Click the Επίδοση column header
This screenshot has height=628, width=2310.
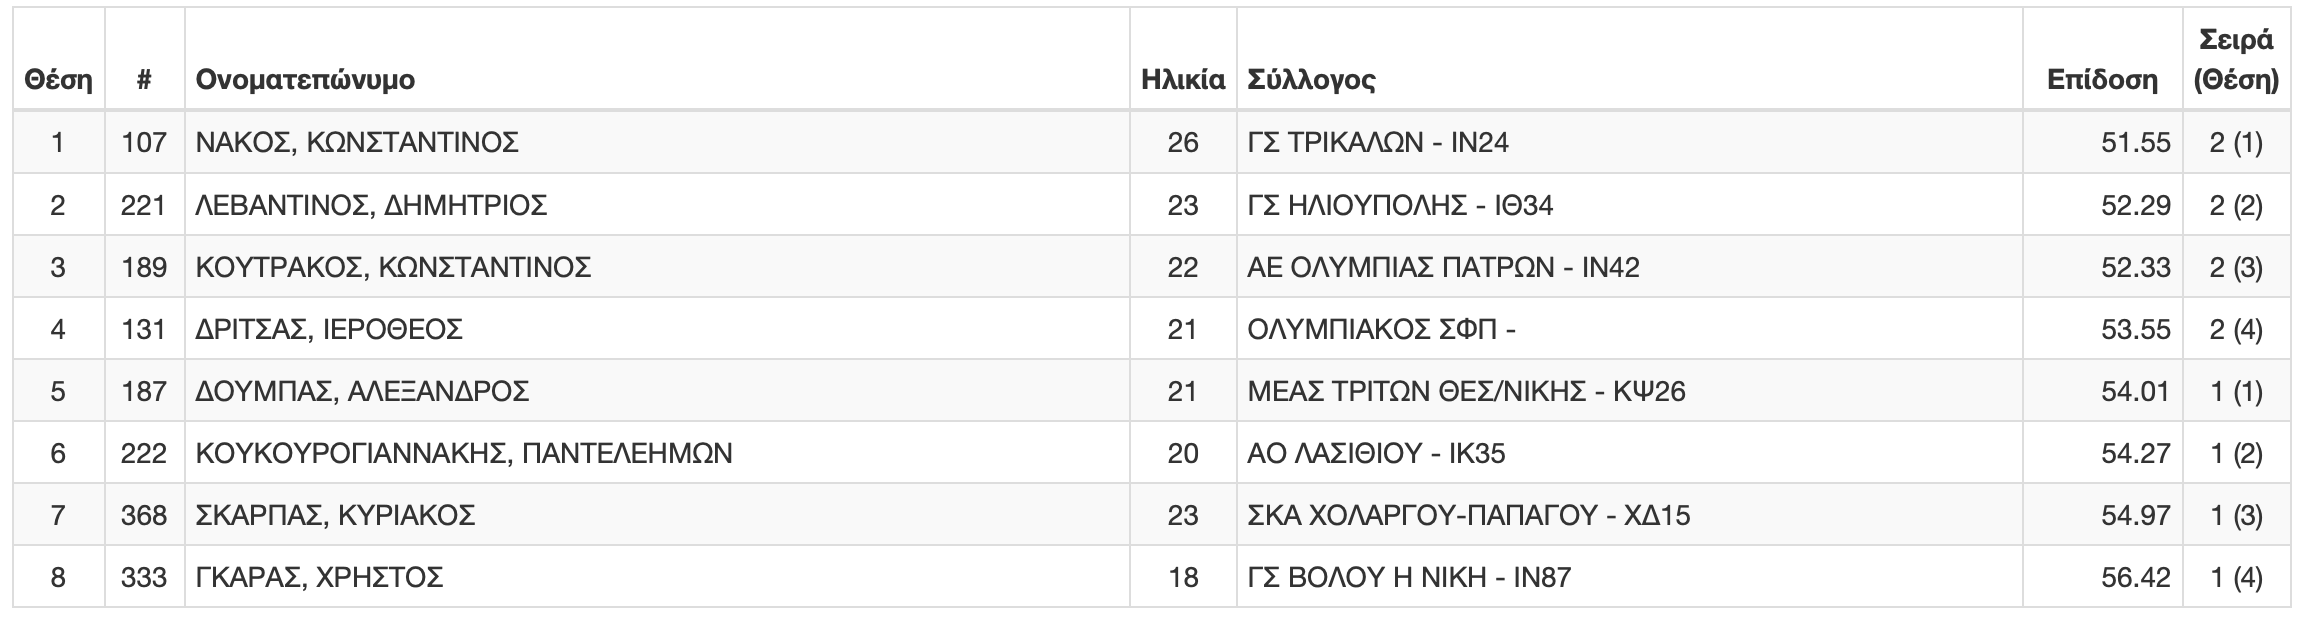pos(2102,80)
